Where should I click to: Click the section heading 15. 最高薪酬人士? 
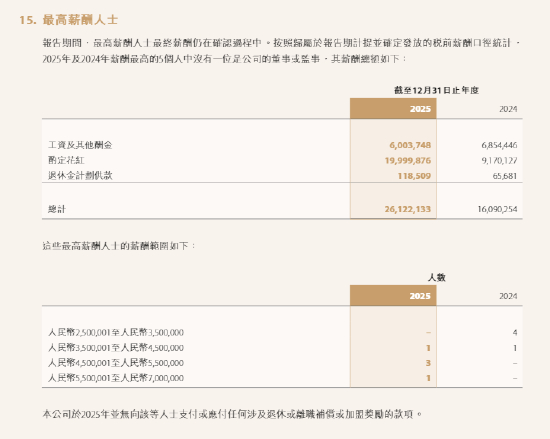[x=68, y=20]
